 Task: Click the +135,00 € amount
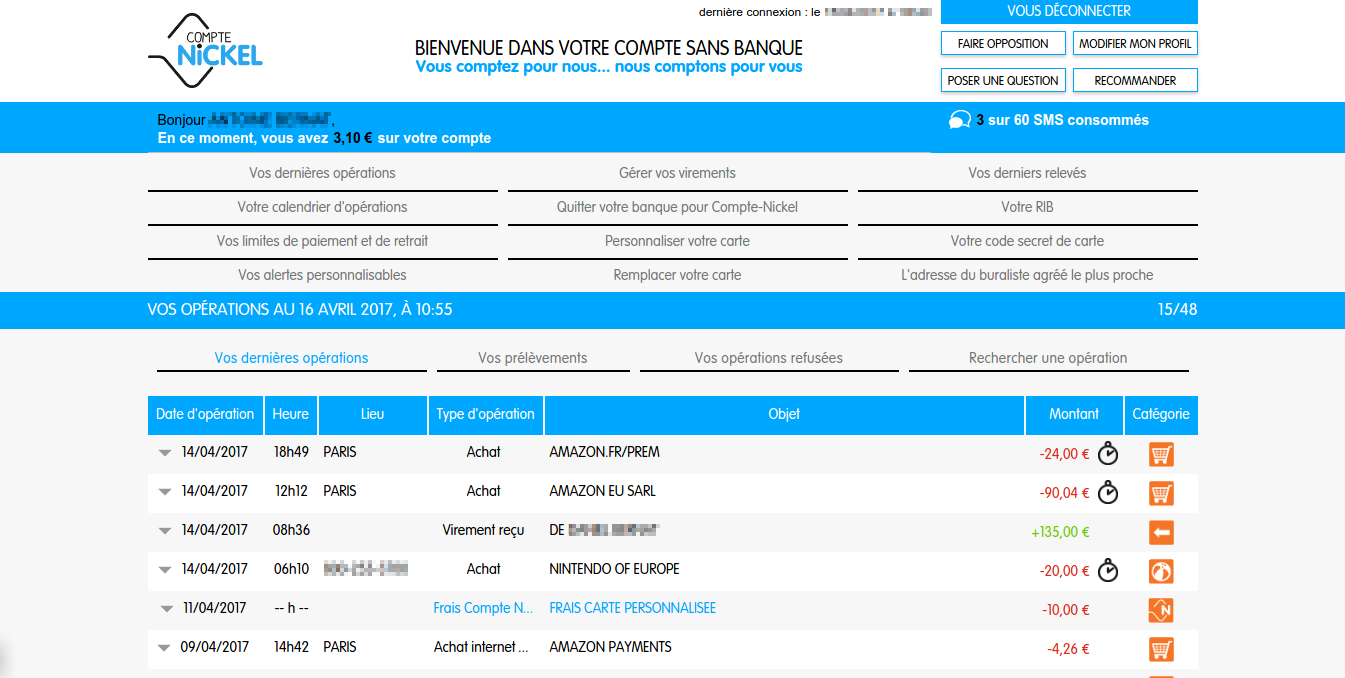coord(1060,532)
